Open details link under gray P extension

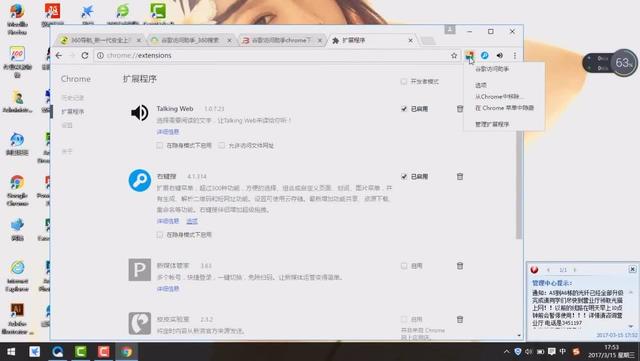coord(168,289)
